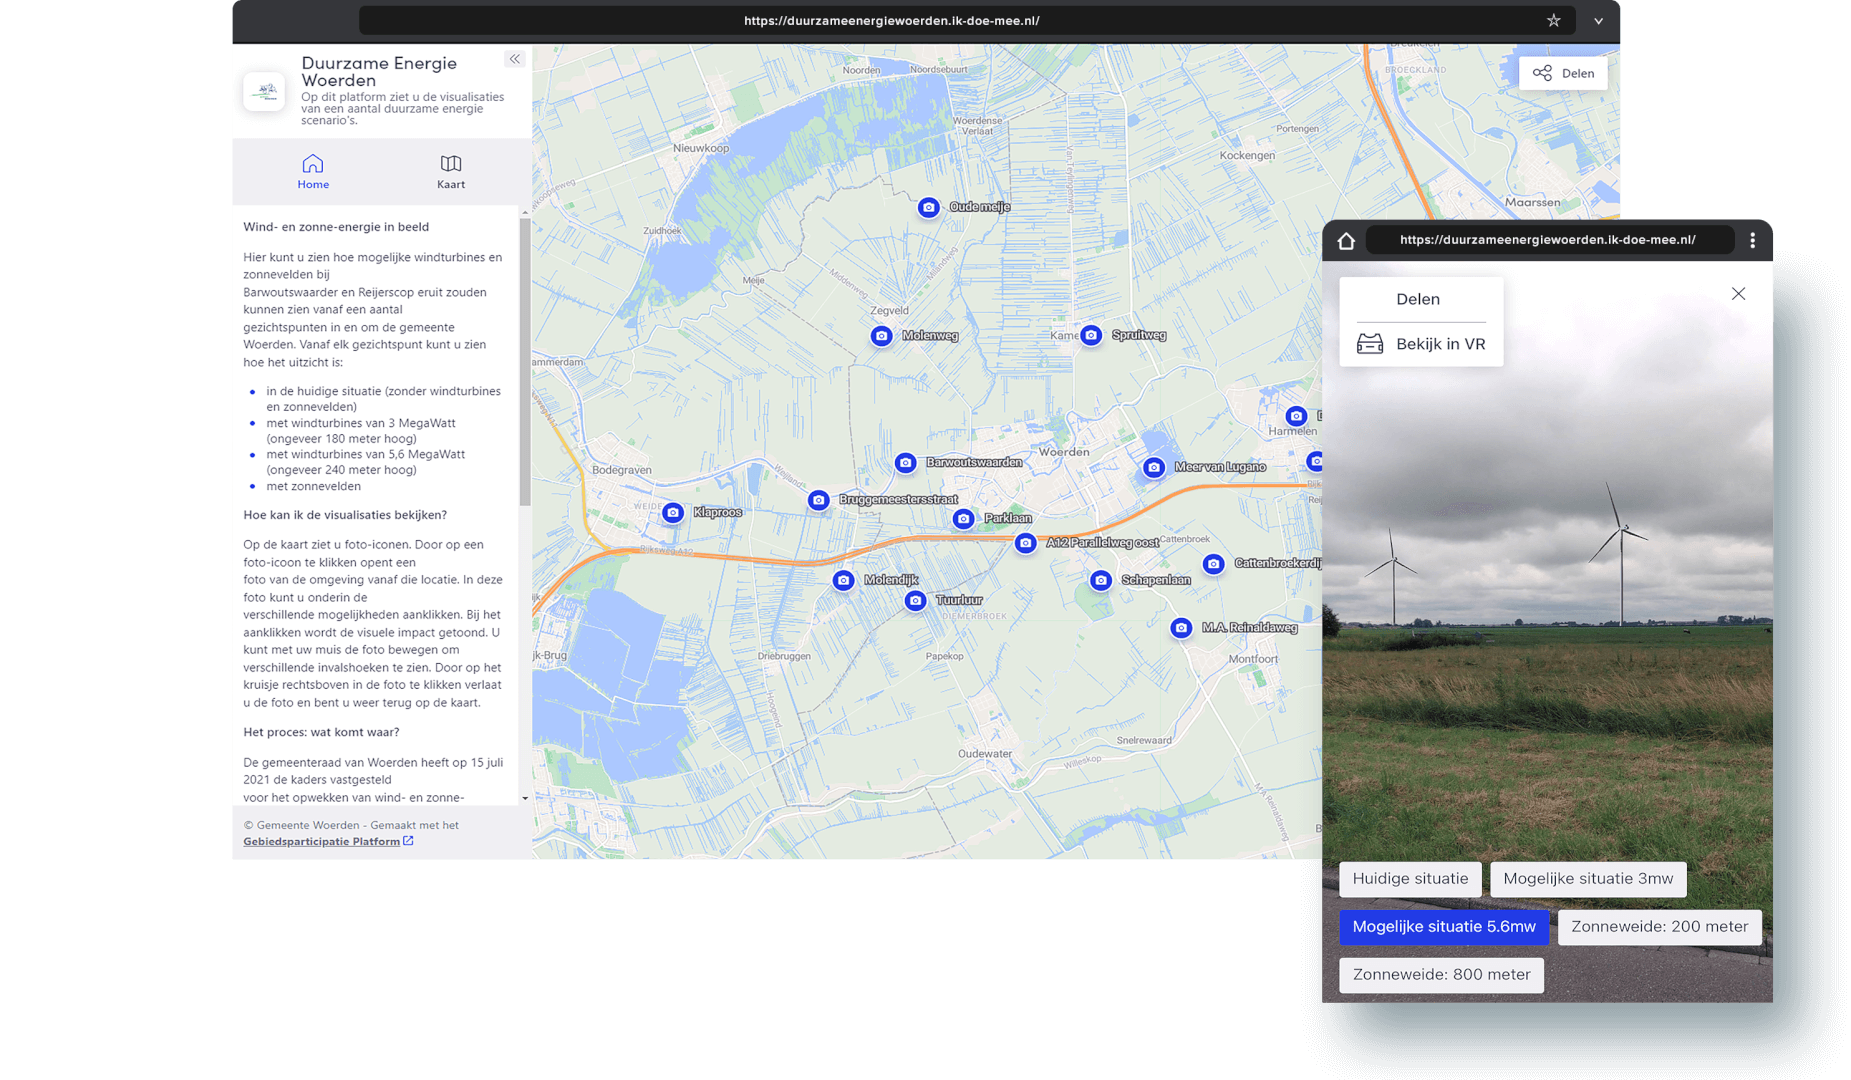1851x1080 pixels.
Task: Click the Klaproos photo marker
Action: click(673, 512)
